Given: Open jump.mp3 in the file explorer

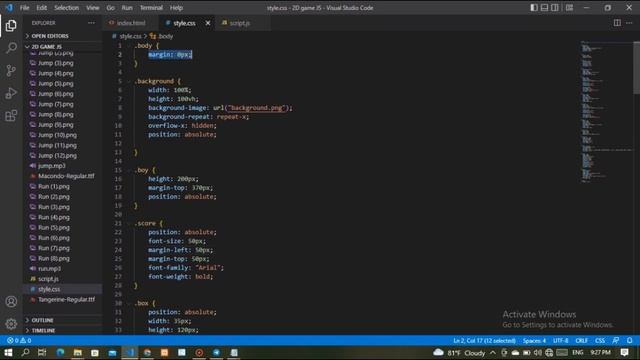Looking at the screenshot, I should 62,166.
